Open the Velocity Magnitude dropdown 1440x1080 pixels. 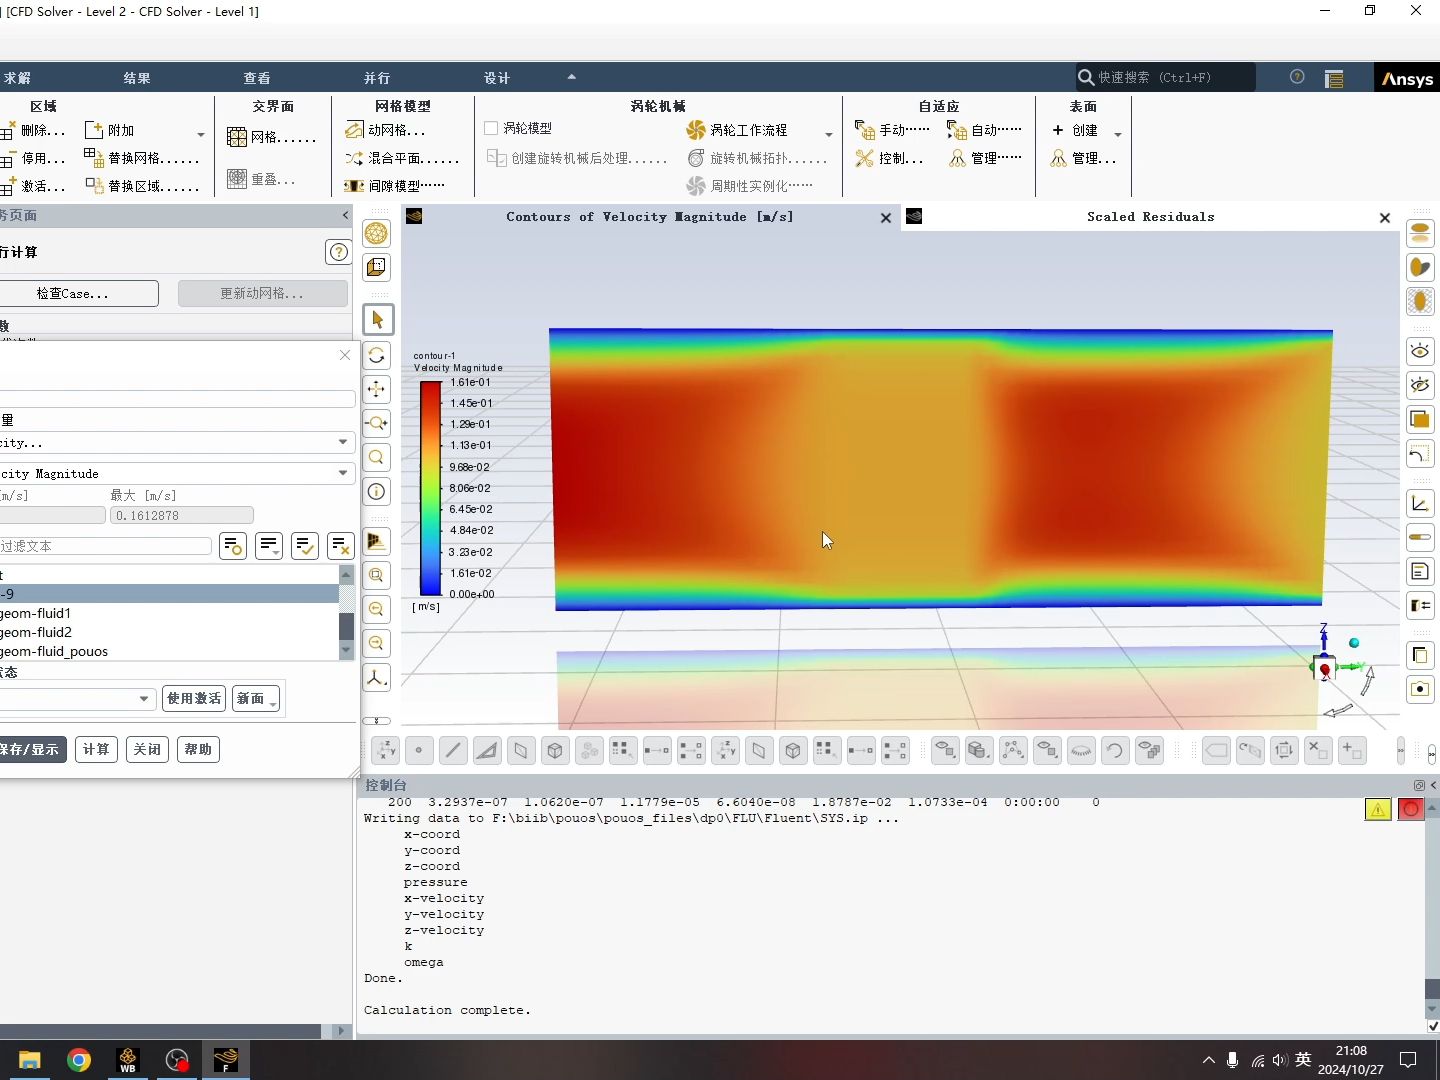click(343, 473)
